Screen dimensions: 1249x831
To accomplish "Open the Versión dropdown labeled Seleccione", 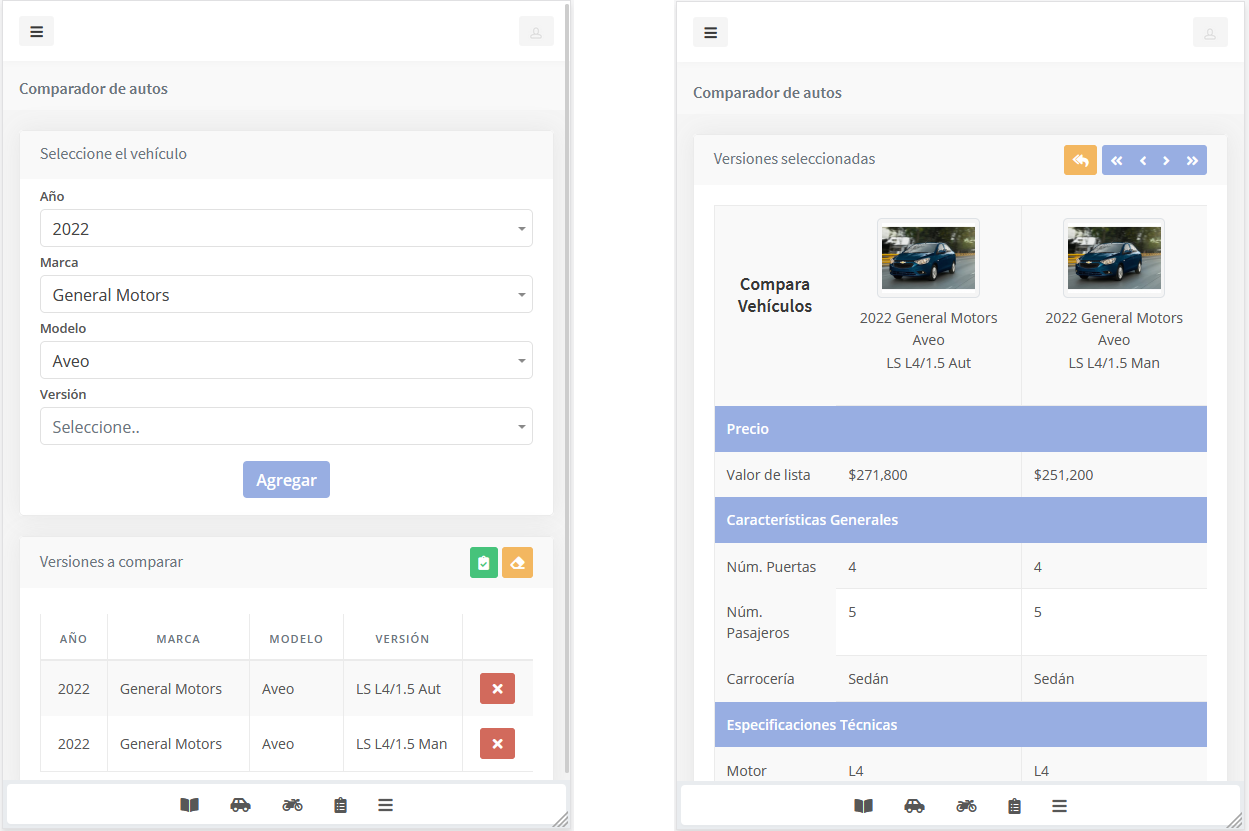I will point(286,427).
